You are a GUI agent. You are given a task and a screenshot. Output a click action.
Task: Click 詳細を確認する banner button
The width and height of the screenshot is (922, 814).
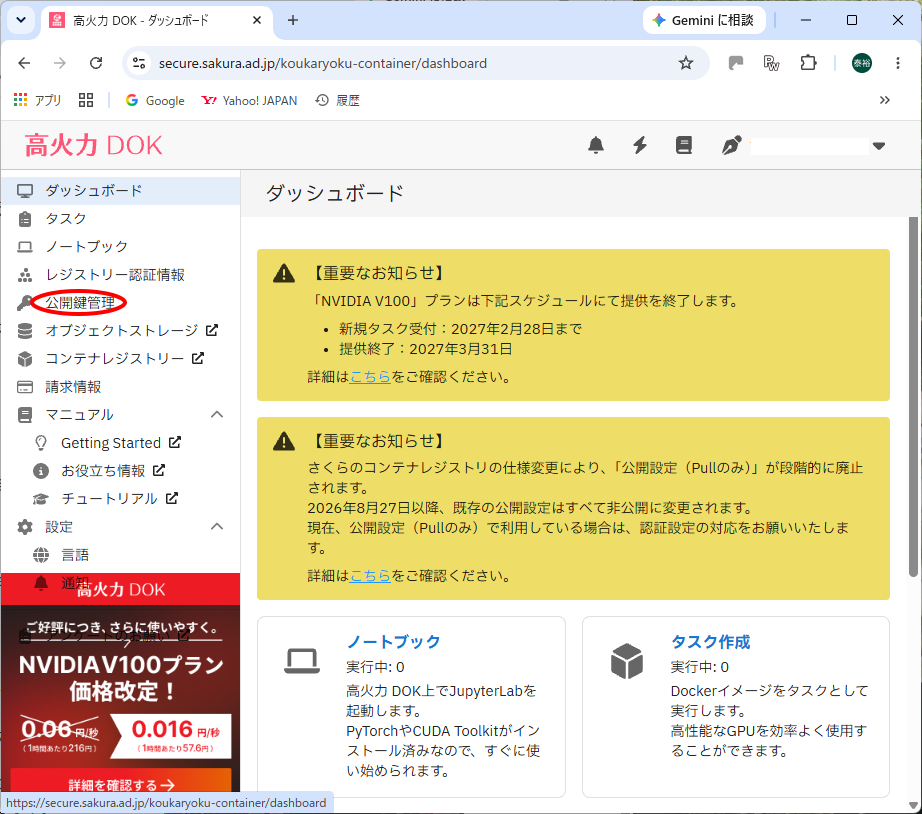(121, 785)
